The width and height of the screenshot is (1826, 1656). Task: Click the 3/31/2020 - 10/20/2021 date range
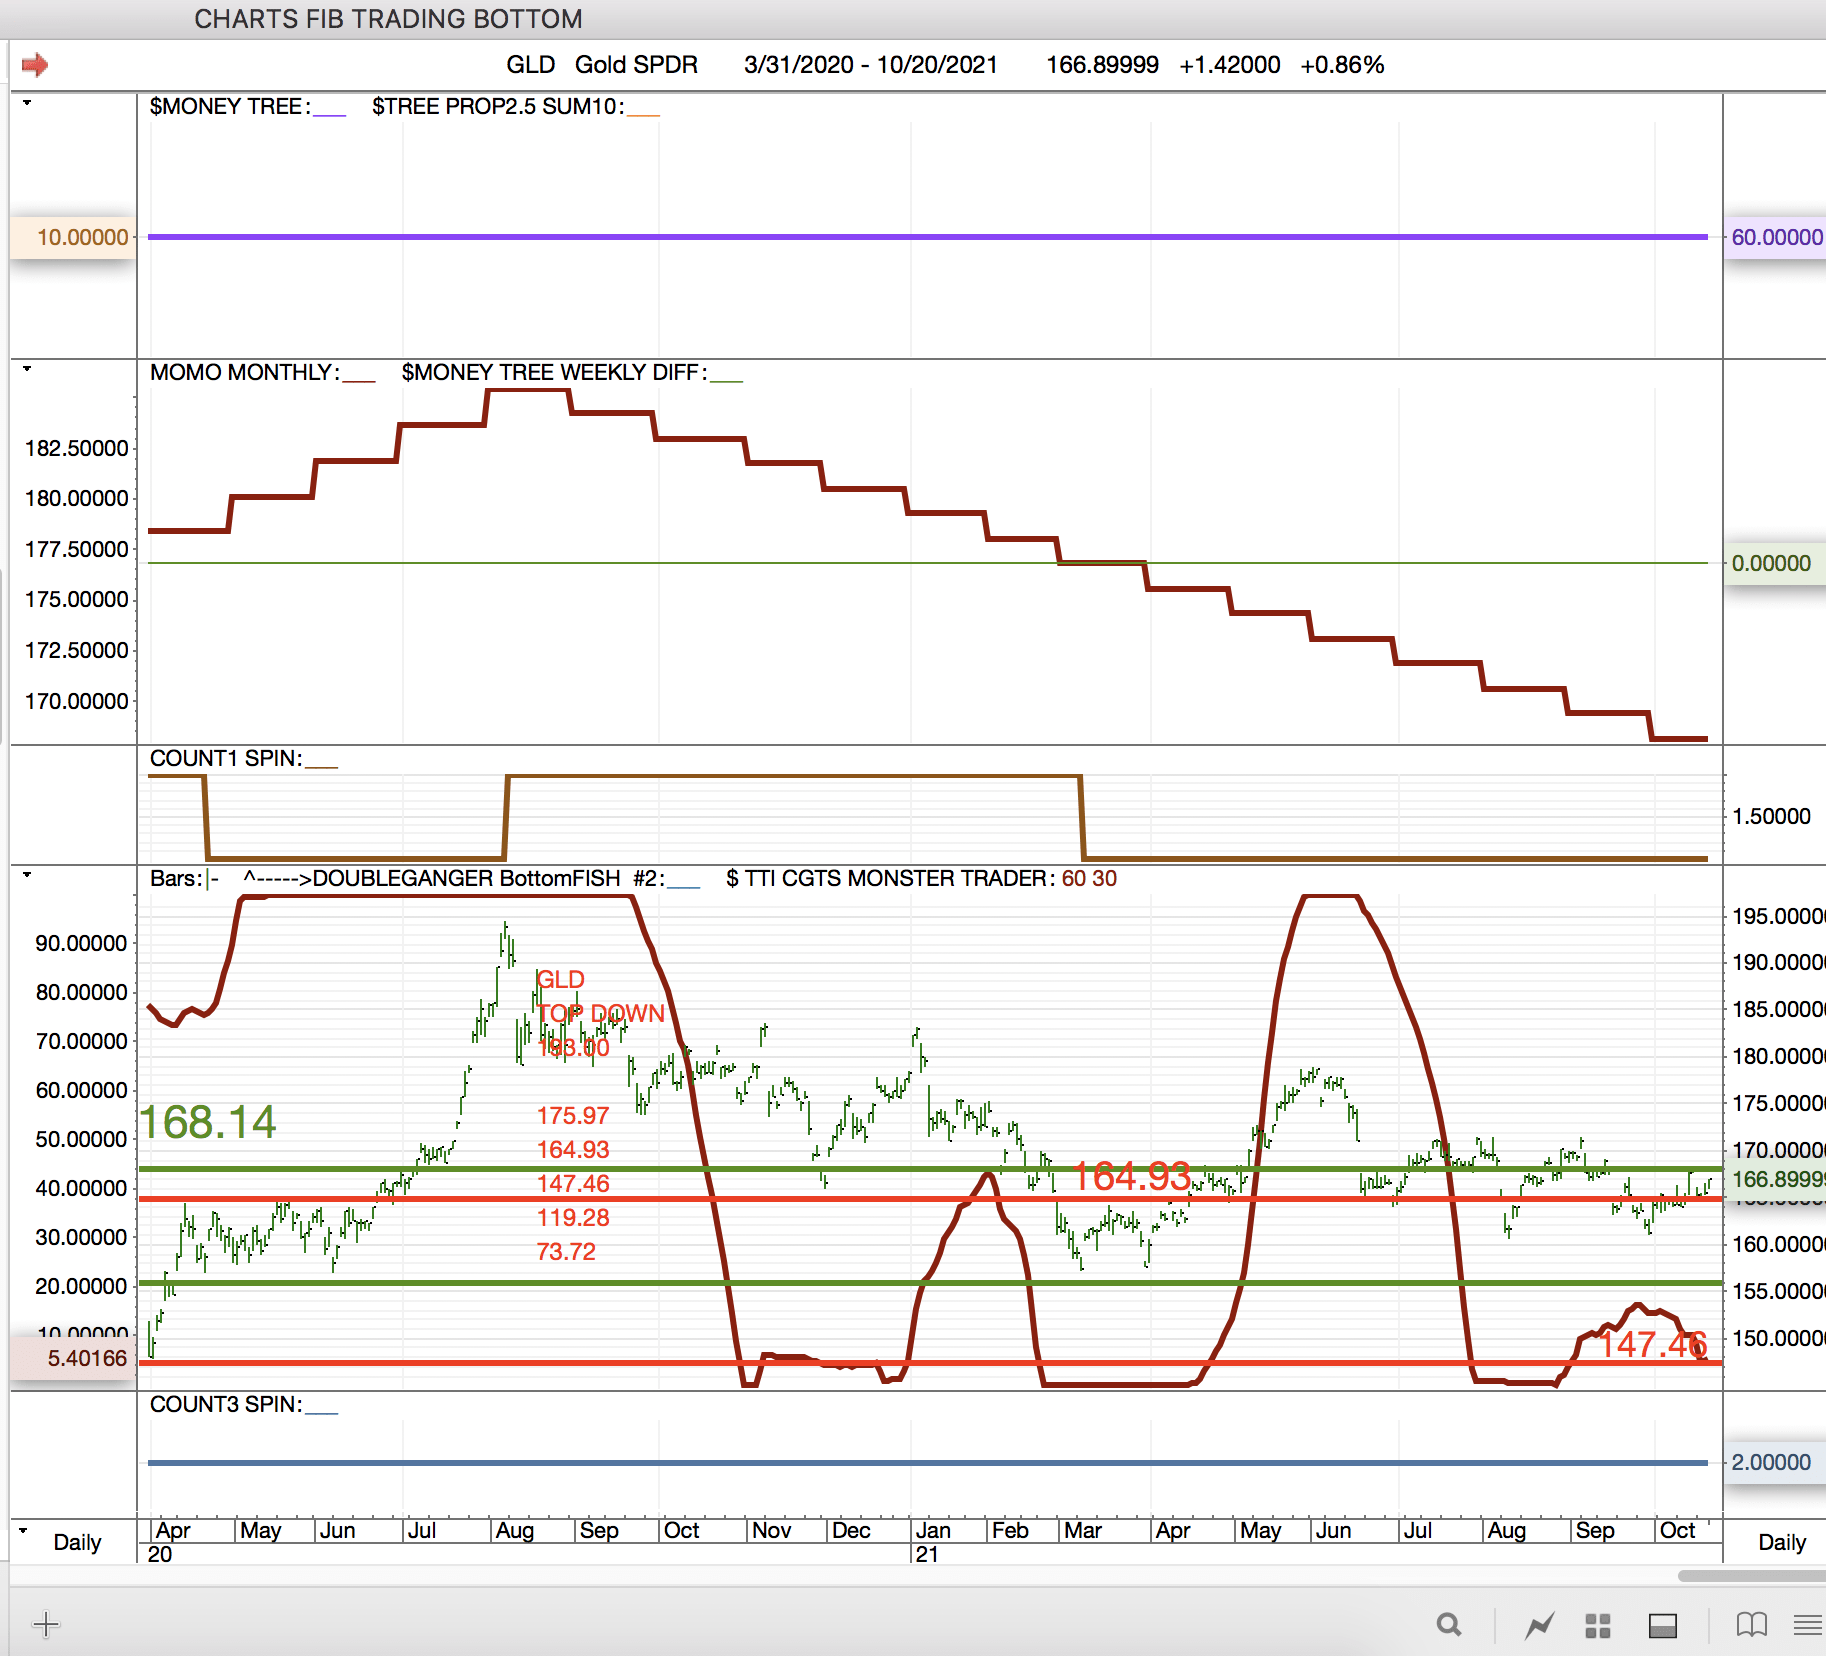pyautogui.click(x=871, y=65)
